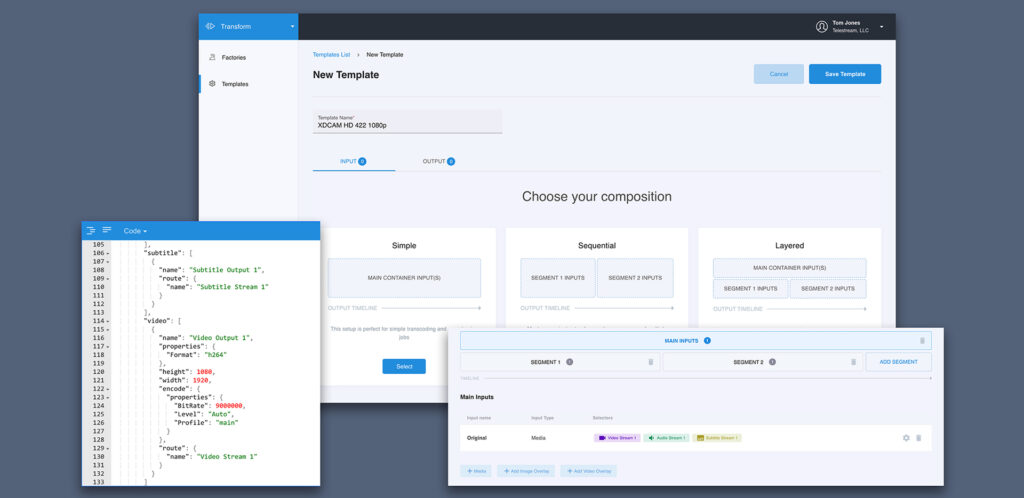Click the Media input type cell
This screenshot has height=498, width=1024.
click(x=539, y=438)
